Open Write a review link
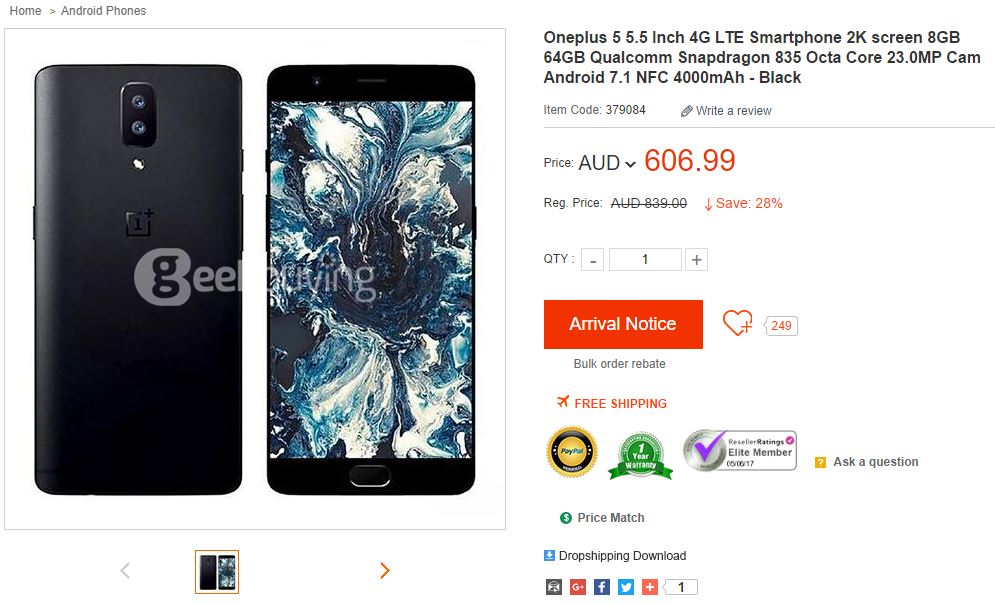Image resolution: width=995 pixels, height=605 pixels. pyautogui.click(x=727, y=110)
